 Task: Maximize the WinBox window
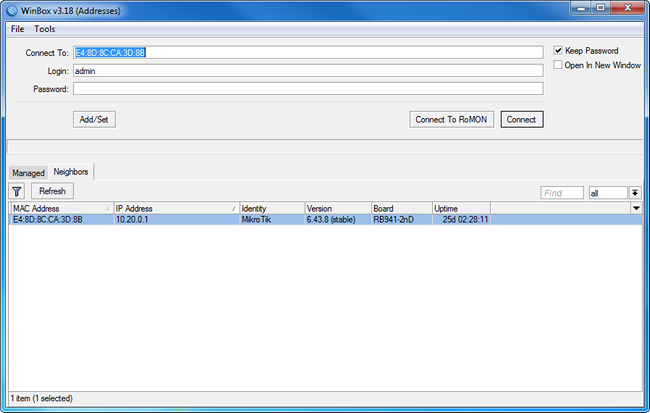click(600, 8)
